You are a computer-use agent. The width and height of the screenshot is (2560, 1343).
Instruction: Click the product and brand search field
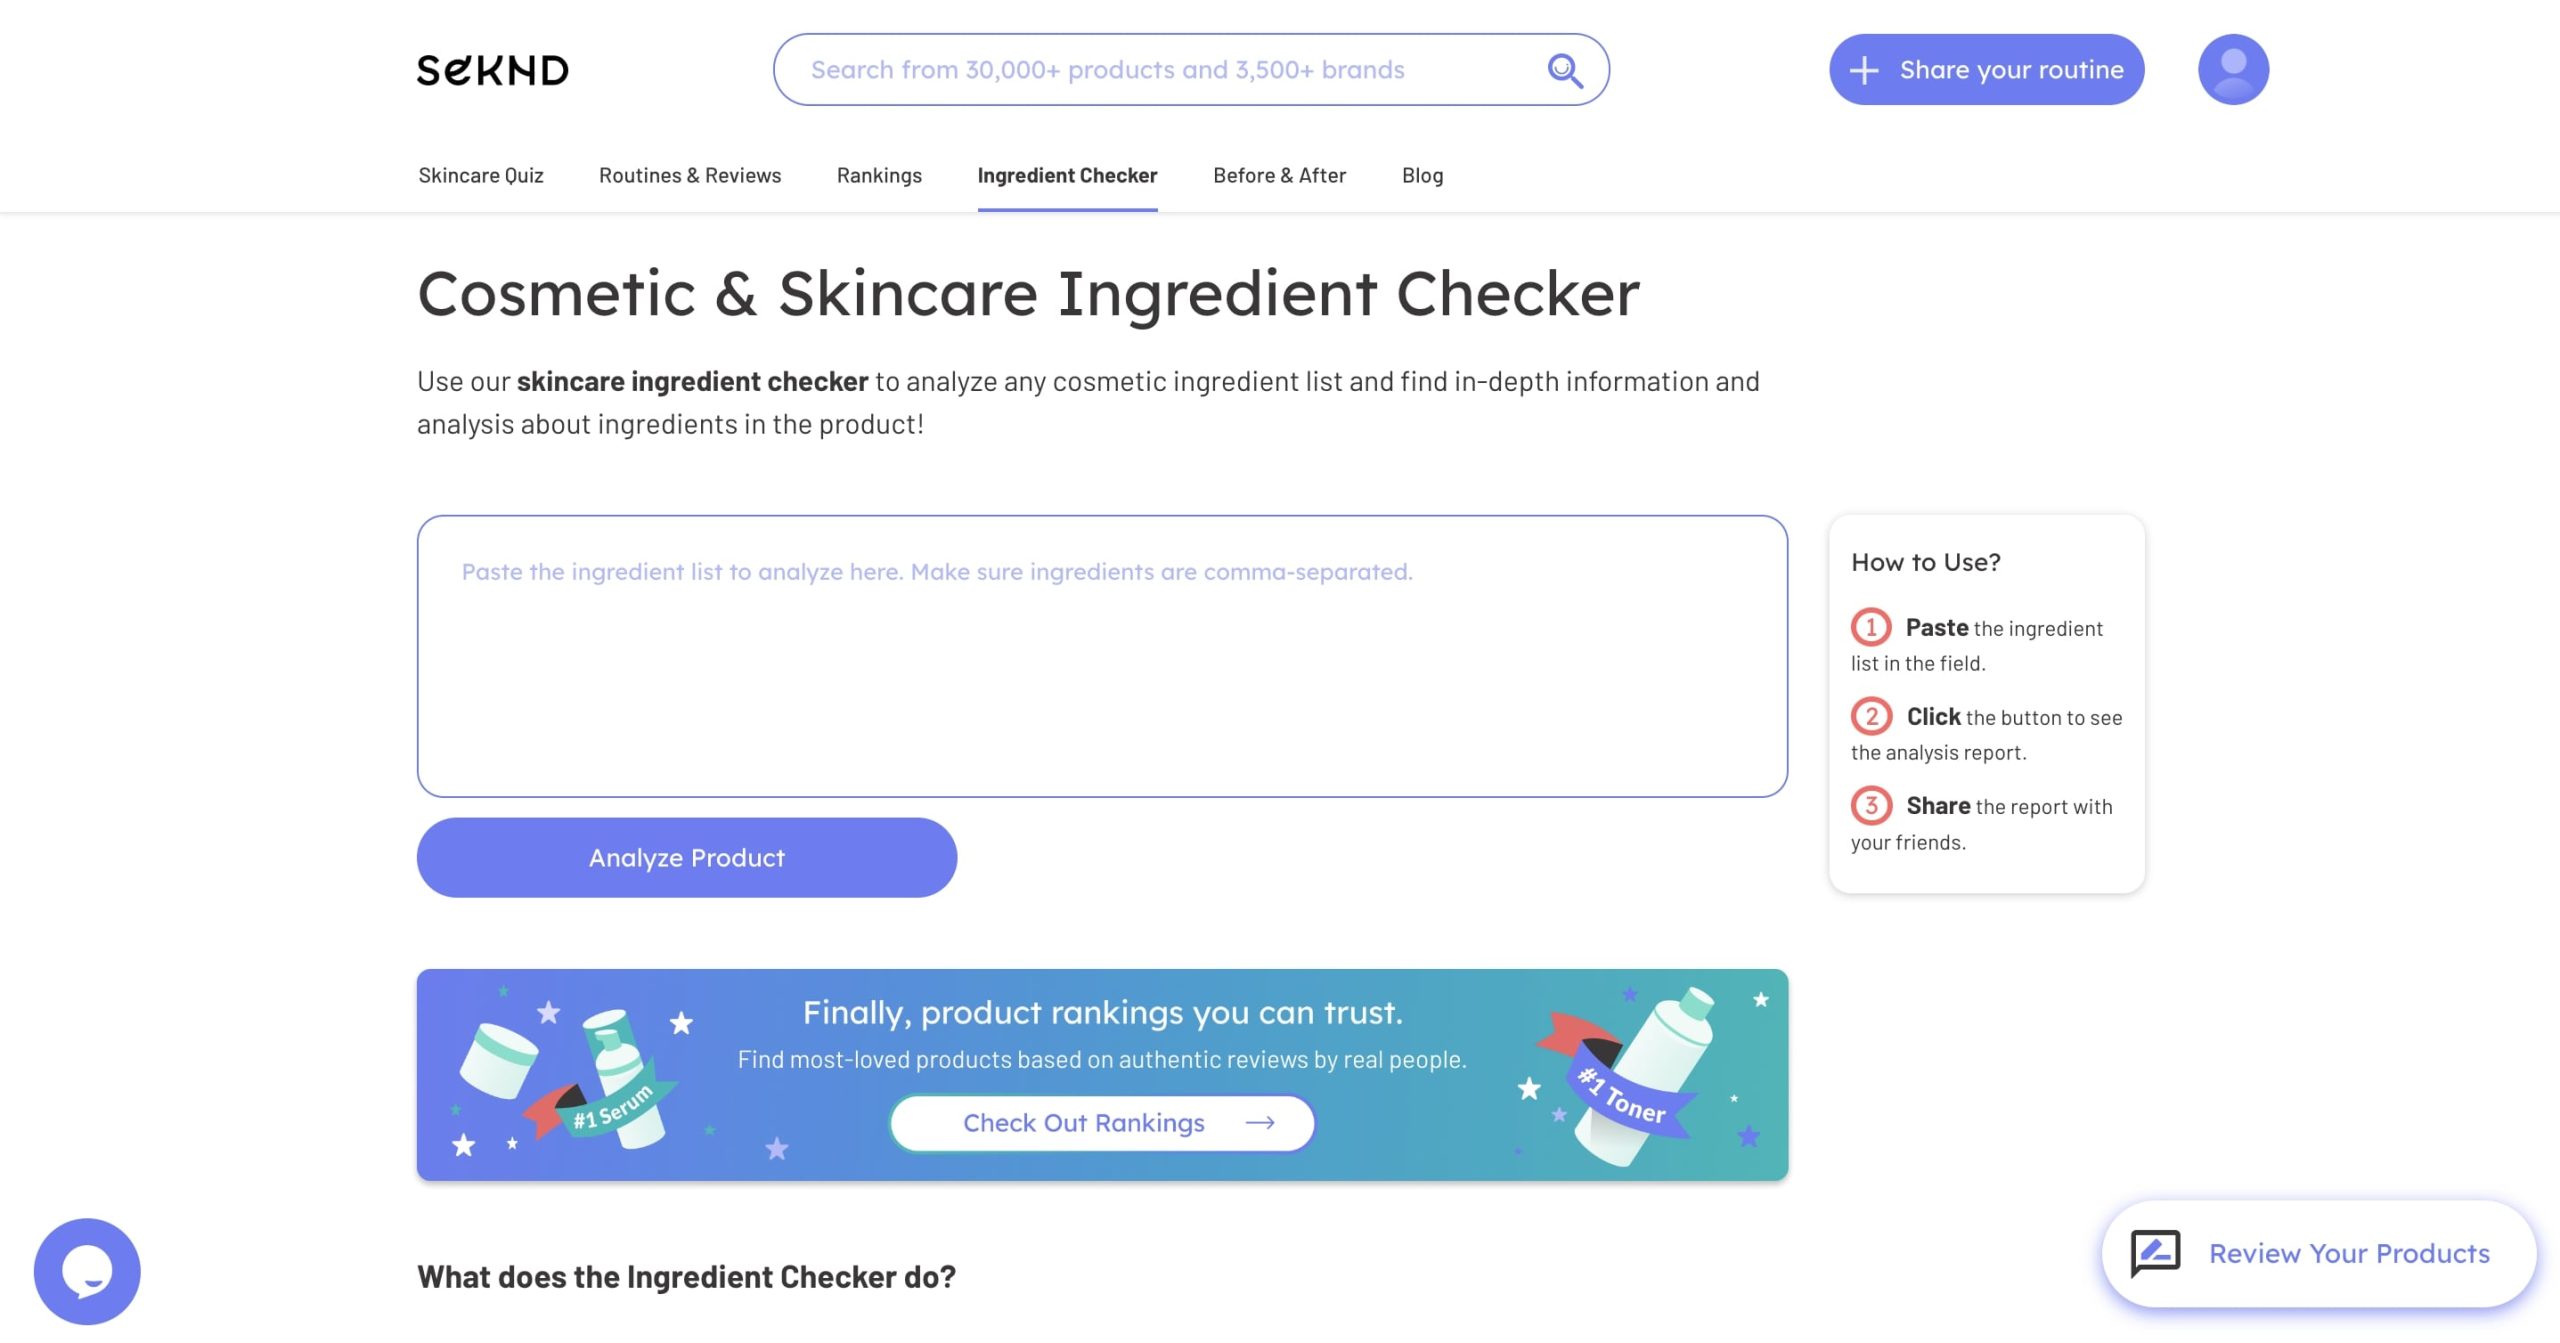1191,69
